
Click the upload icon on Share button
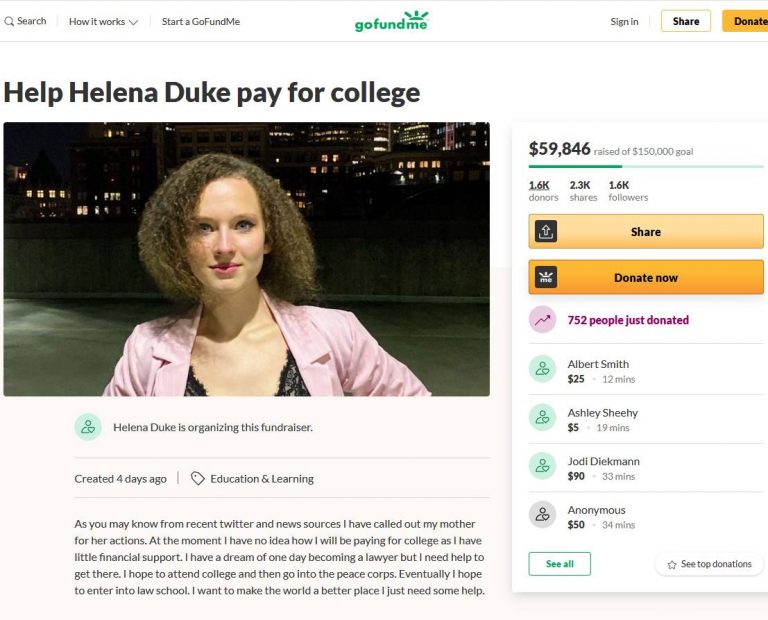tap(546, 231)
